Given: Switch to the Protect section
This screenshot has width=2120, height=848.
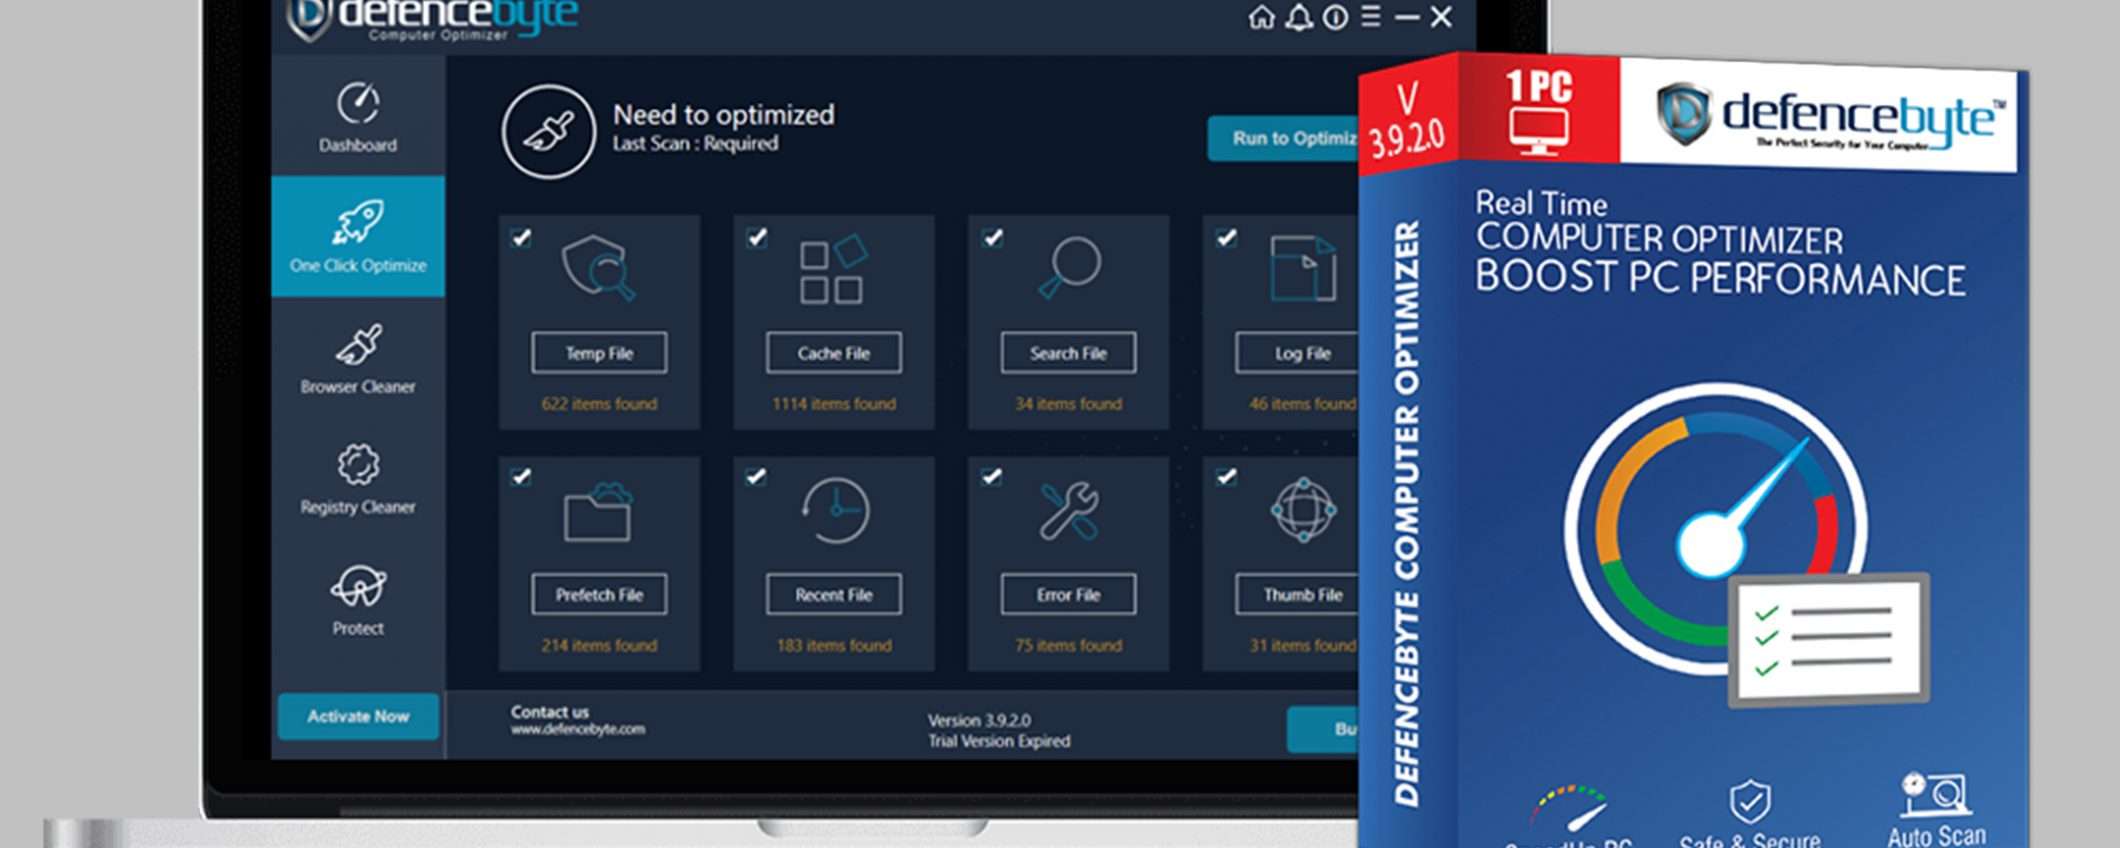Looking at the screenshot, I should (358, 600).
